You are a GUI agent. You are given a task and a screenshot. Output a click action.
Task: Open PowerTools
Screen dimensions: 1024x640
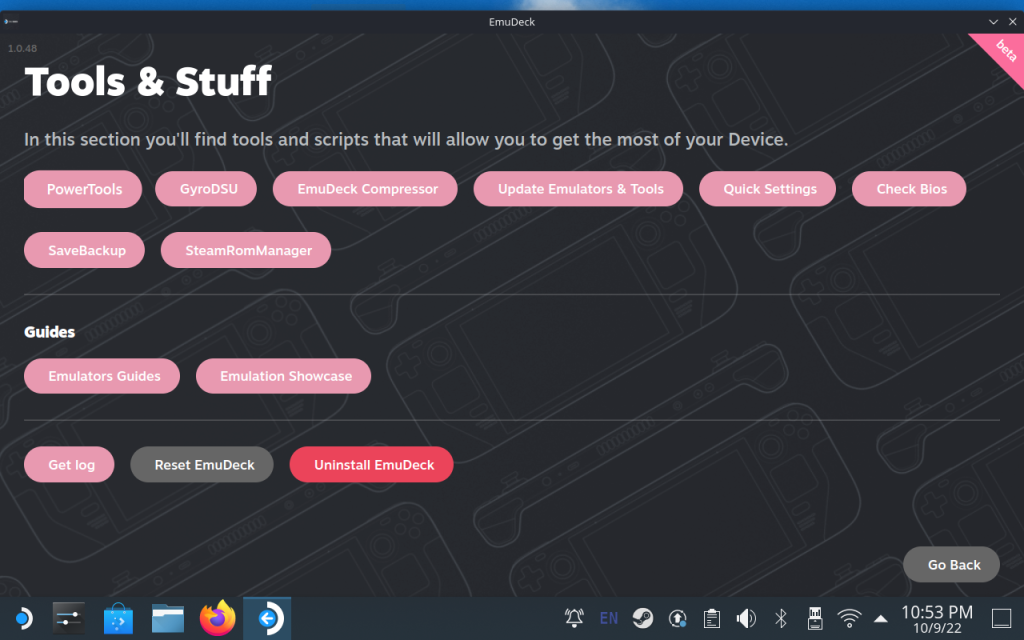[83, 189]
